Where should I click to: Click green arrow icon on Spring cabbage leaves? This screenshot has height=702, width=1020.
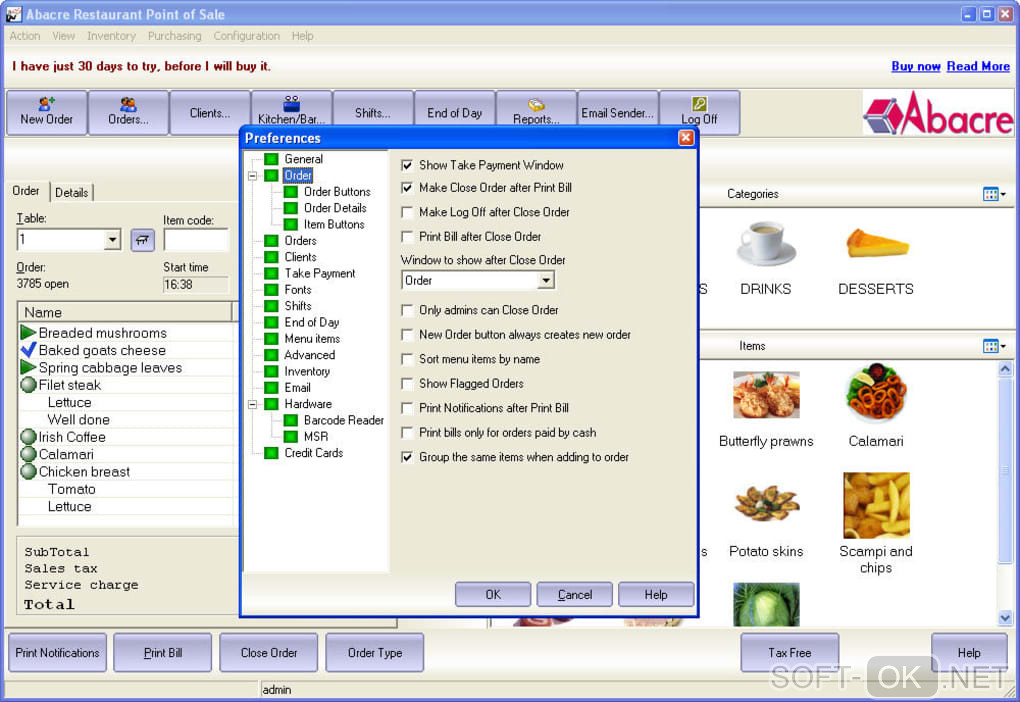click(28, 367)
